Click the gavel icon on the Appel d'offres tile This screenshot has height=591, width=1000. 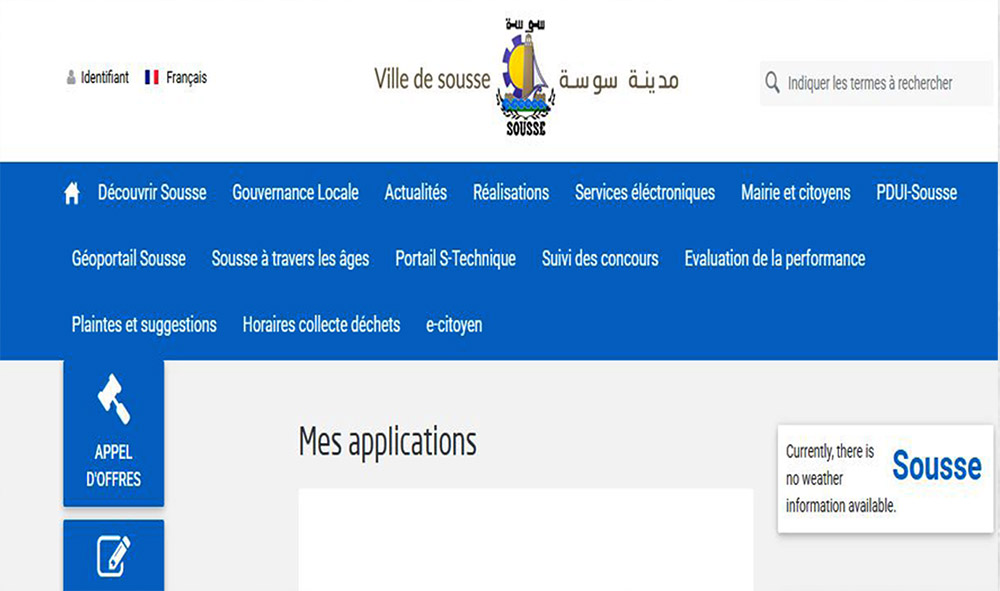tap(114, 399)
